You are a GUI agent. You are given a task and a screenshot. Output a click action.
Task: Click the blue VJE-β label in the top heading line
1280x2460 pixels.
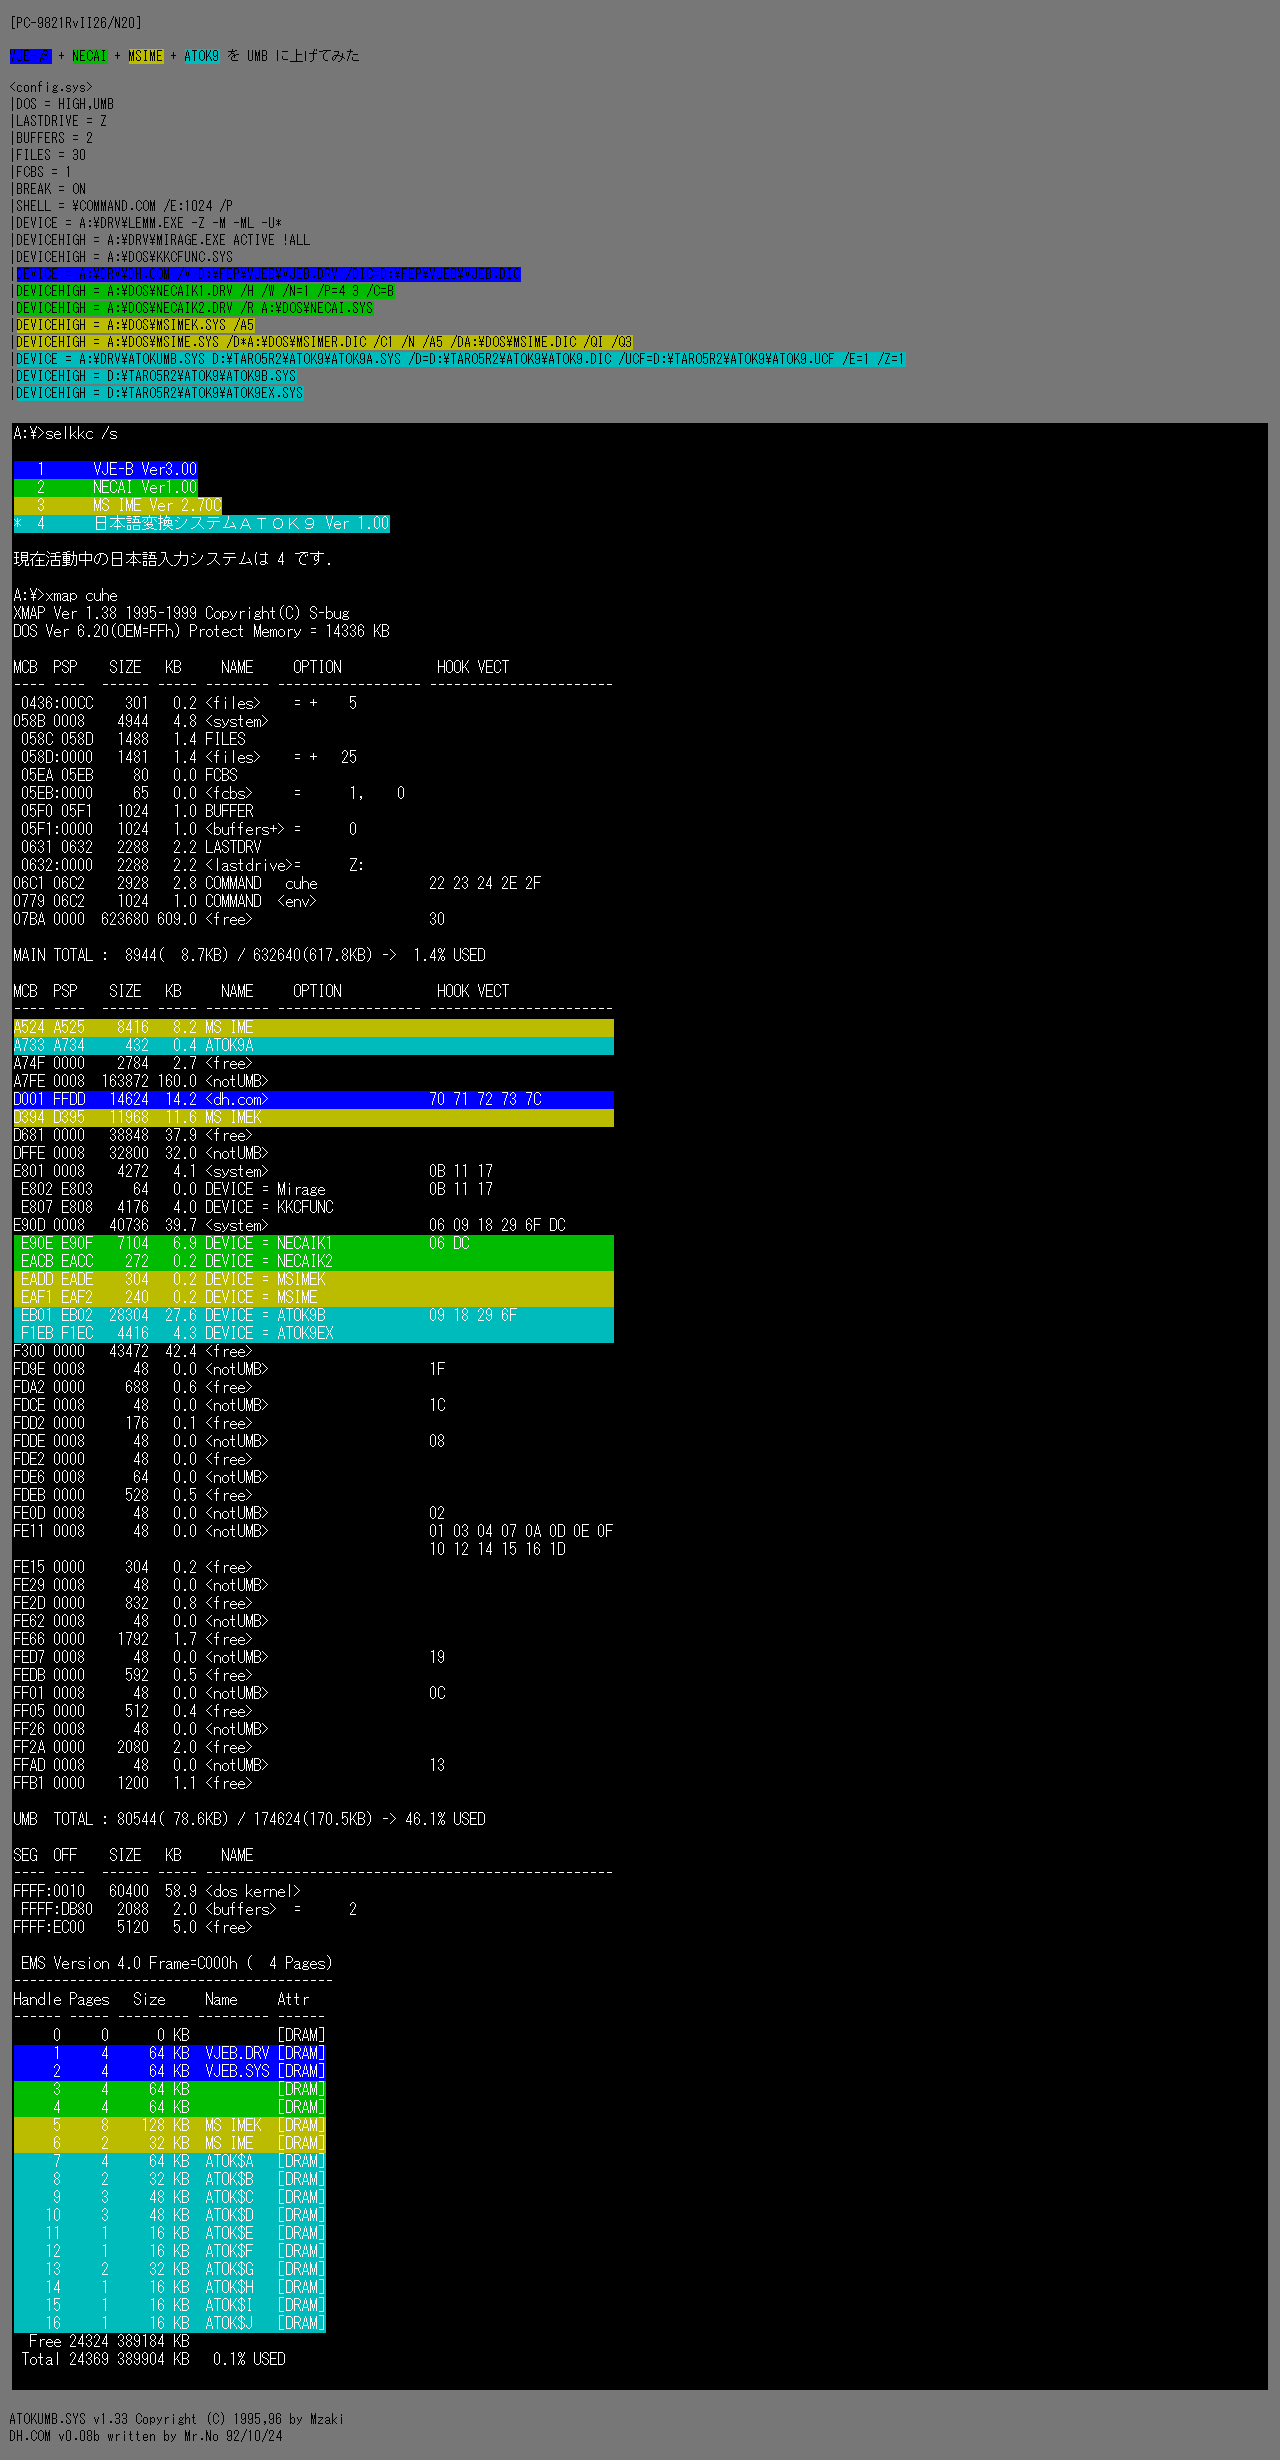[x=30, y=56]
